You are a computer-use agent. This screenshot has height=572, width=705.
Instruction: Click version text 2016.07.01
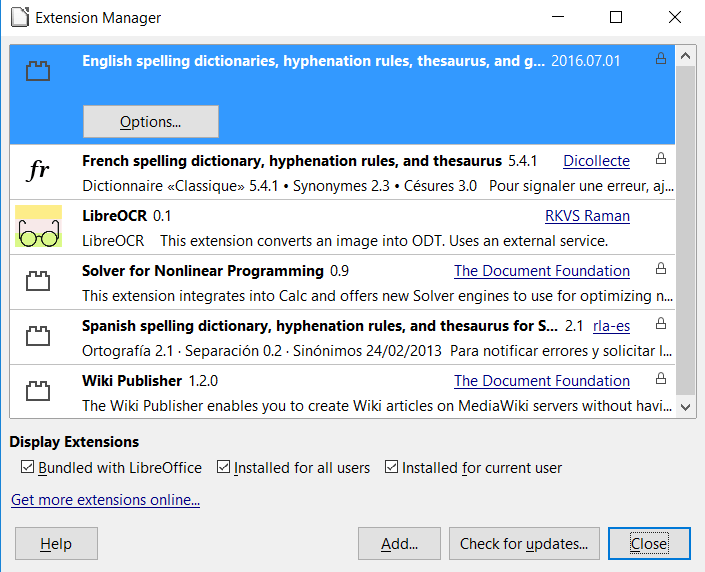(585, 61)
